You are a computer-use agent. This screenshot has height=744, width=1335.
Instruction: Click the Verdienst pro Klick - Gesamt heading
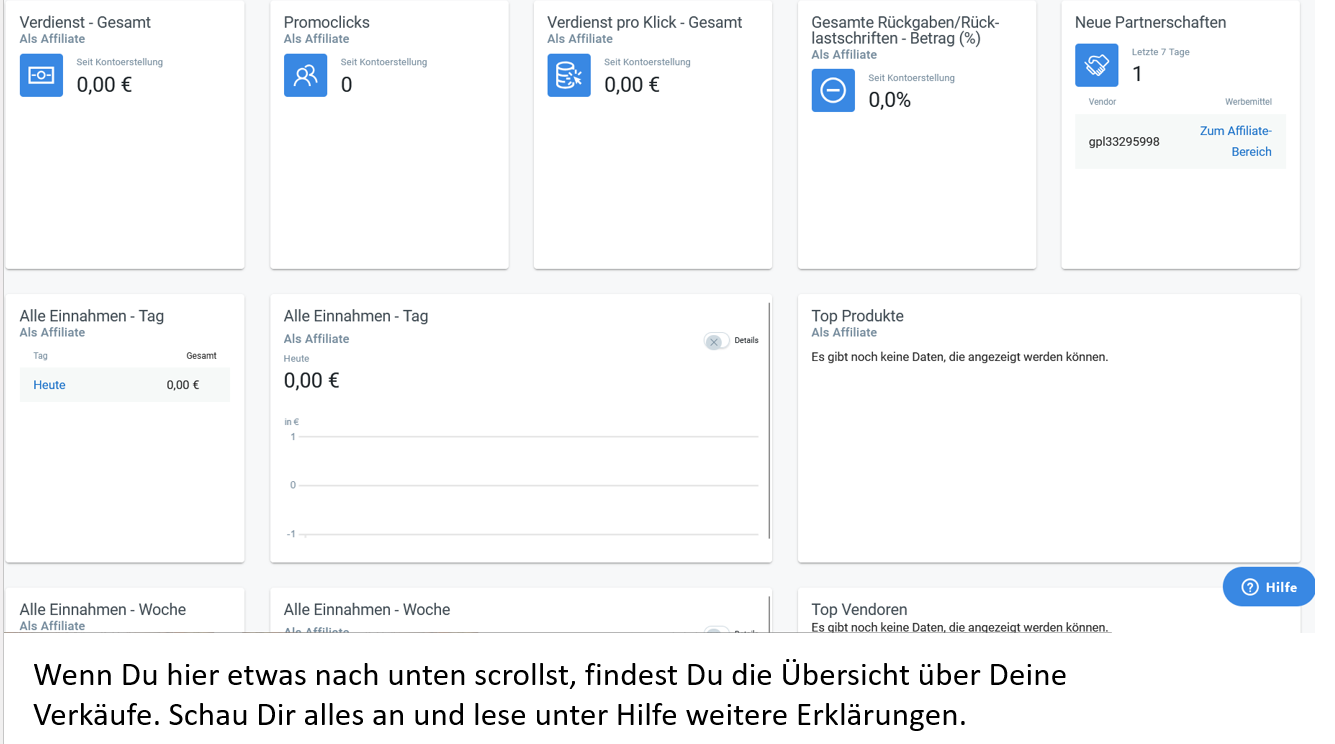tap(644, 22)
